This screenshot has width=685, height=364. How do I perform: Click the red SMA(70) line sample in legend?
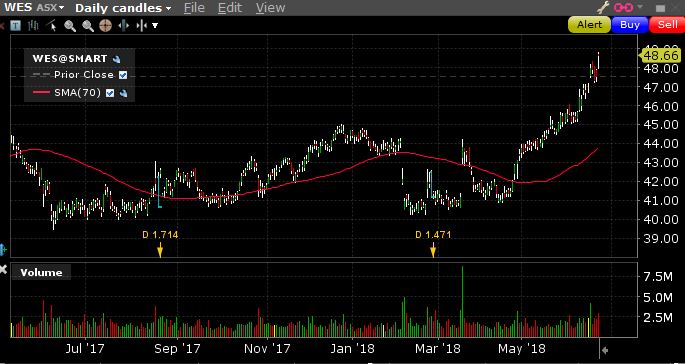(x=41, y=93)
